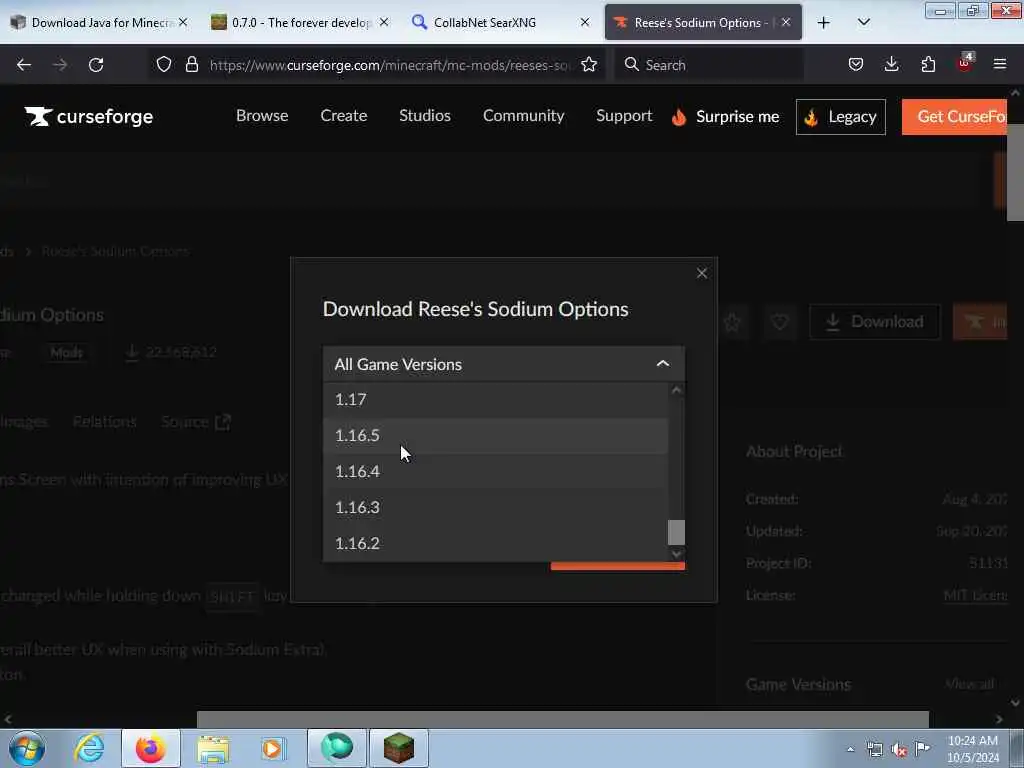Click the page horizontal scrollbar

(x=562, y=719)
